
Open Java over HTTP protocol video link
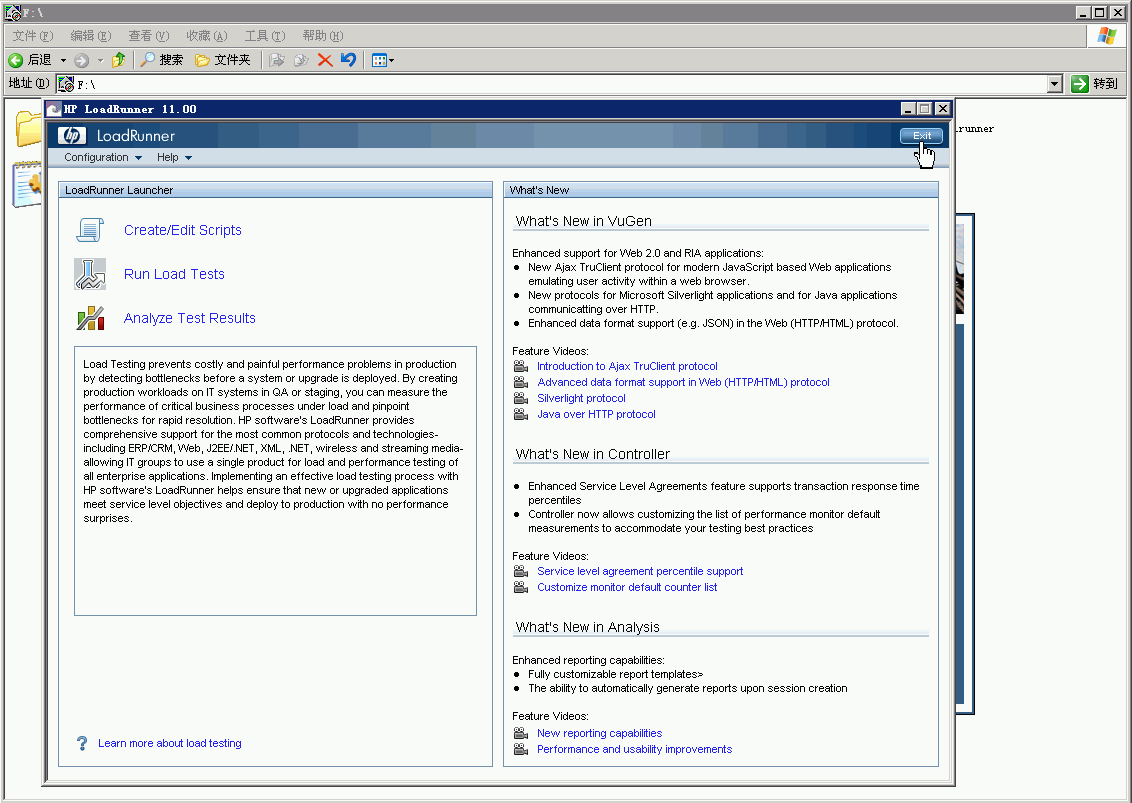click(596, 414)
